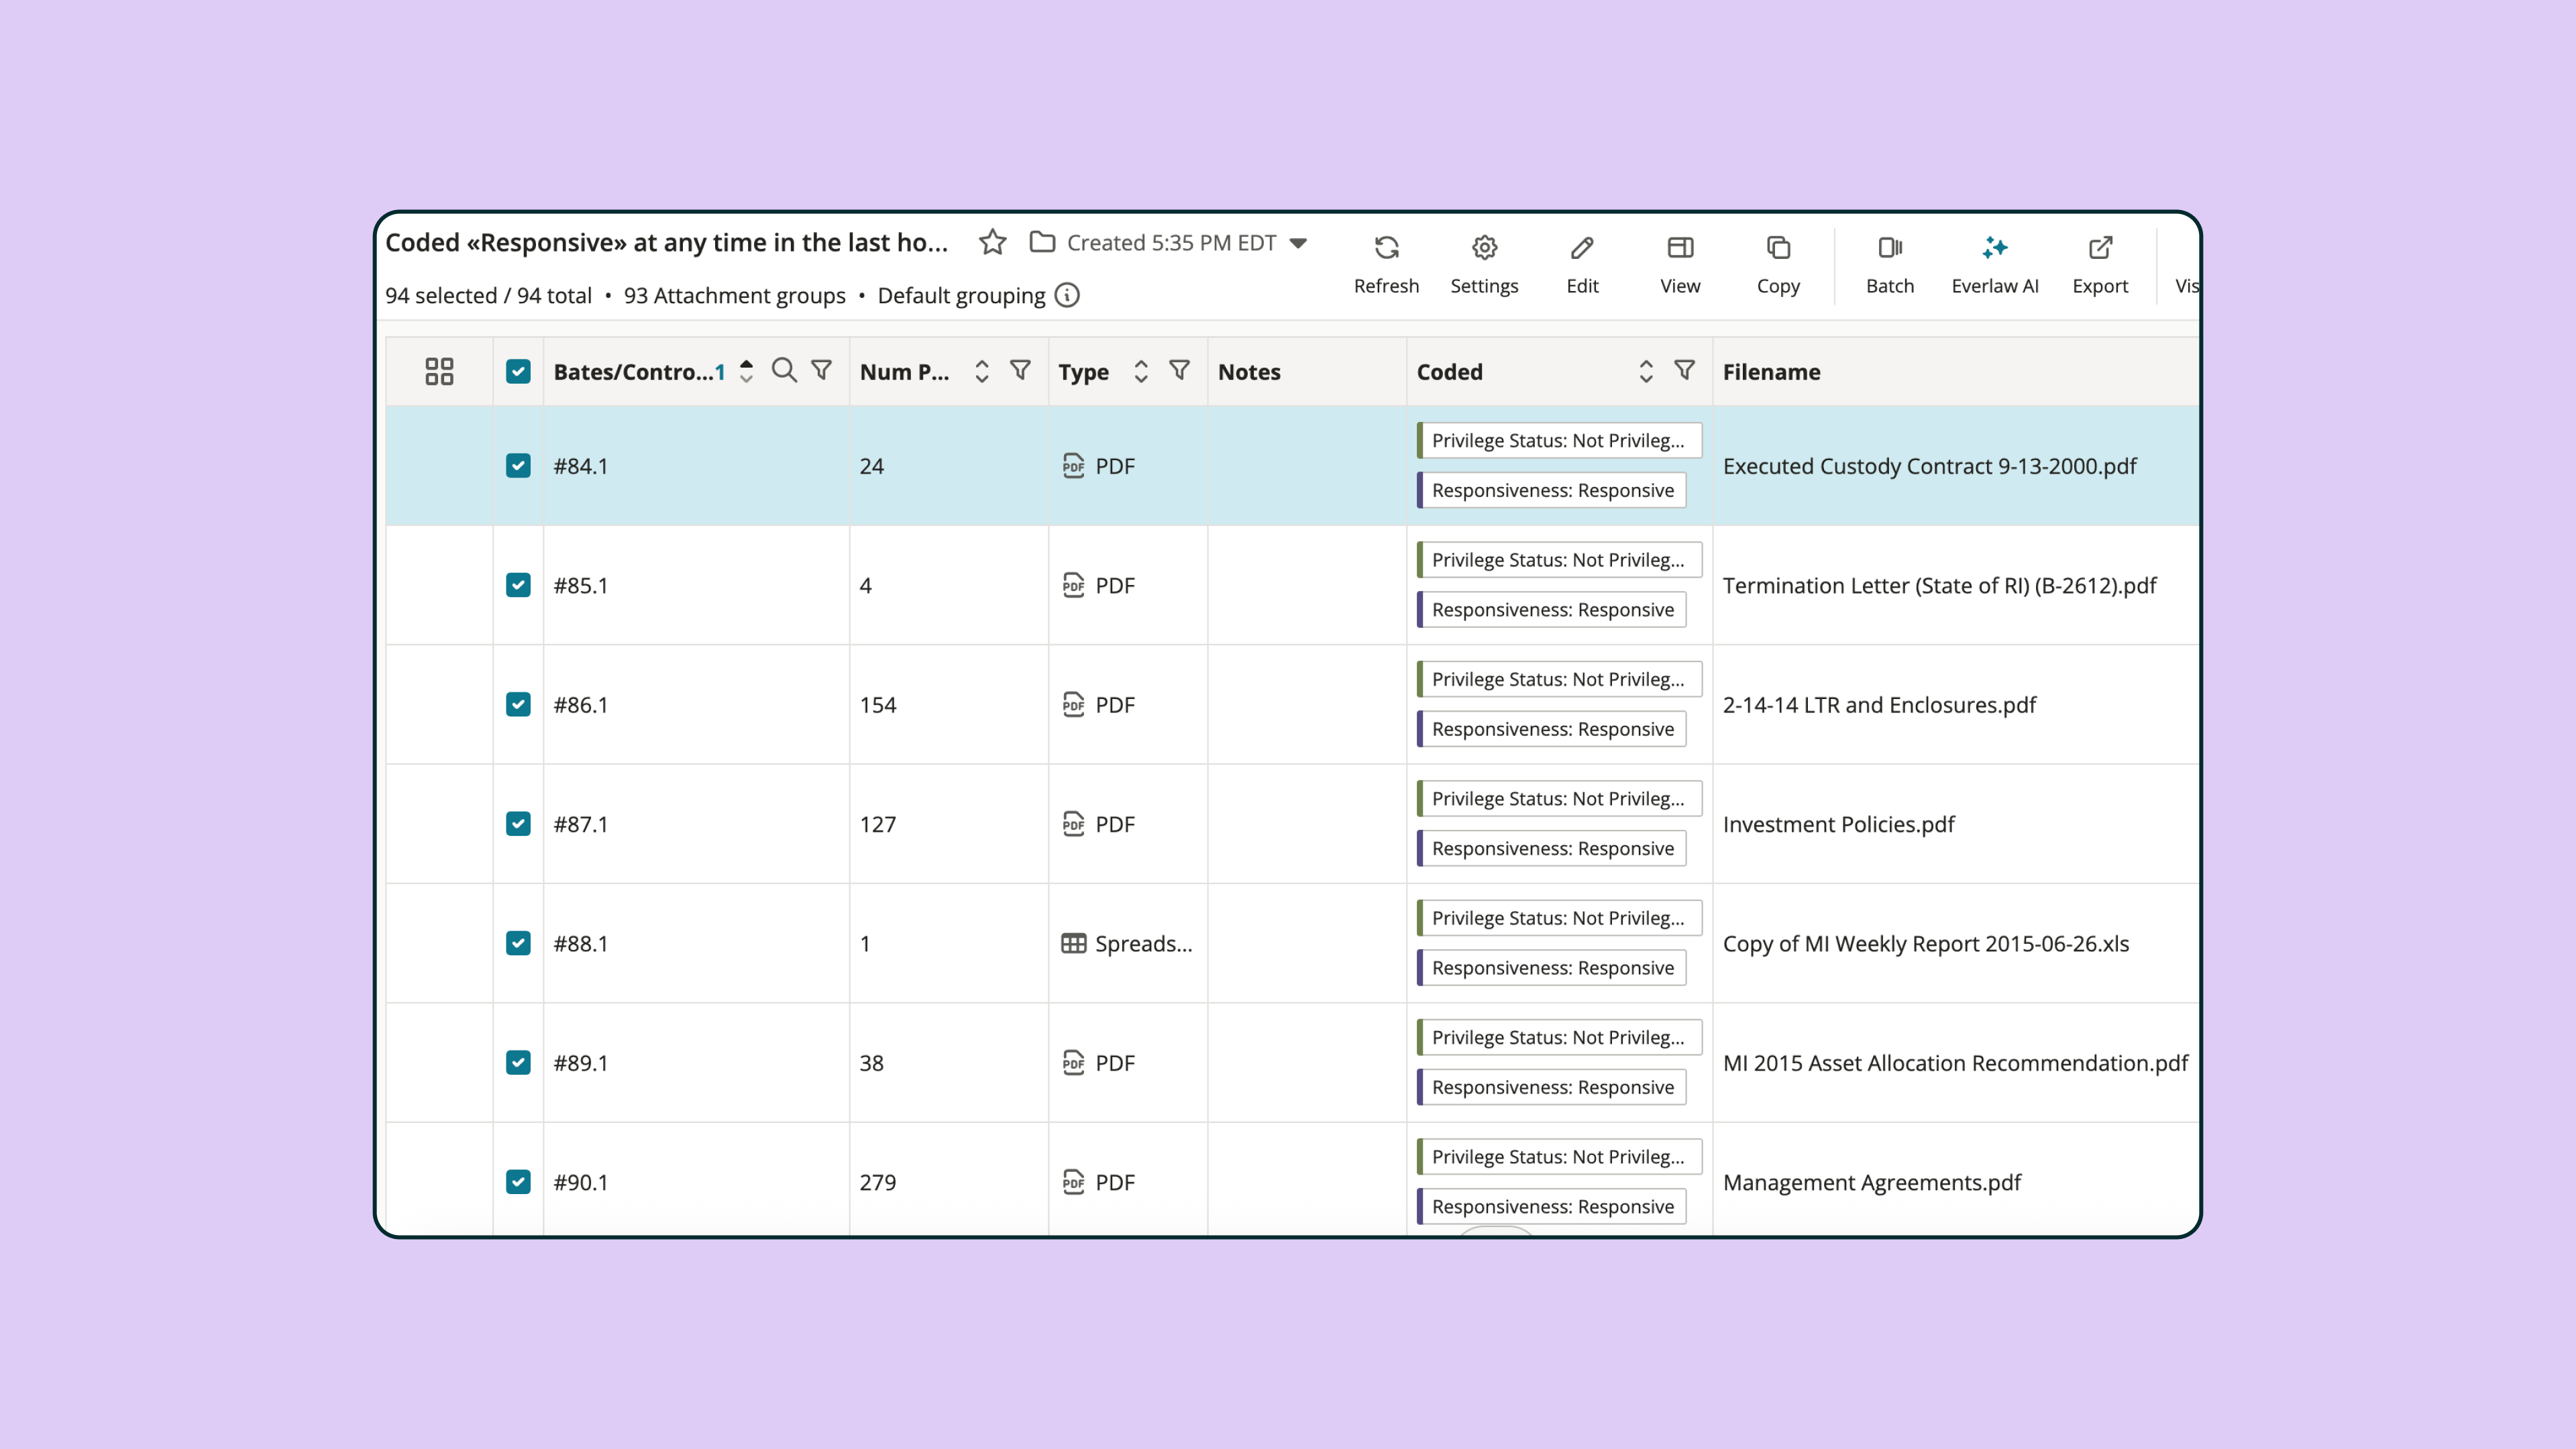The height and width of the screenshot is (1449, 2576).
Task: Click Privilege Status code tag in row #84.1
Action: click(1559, 440)
